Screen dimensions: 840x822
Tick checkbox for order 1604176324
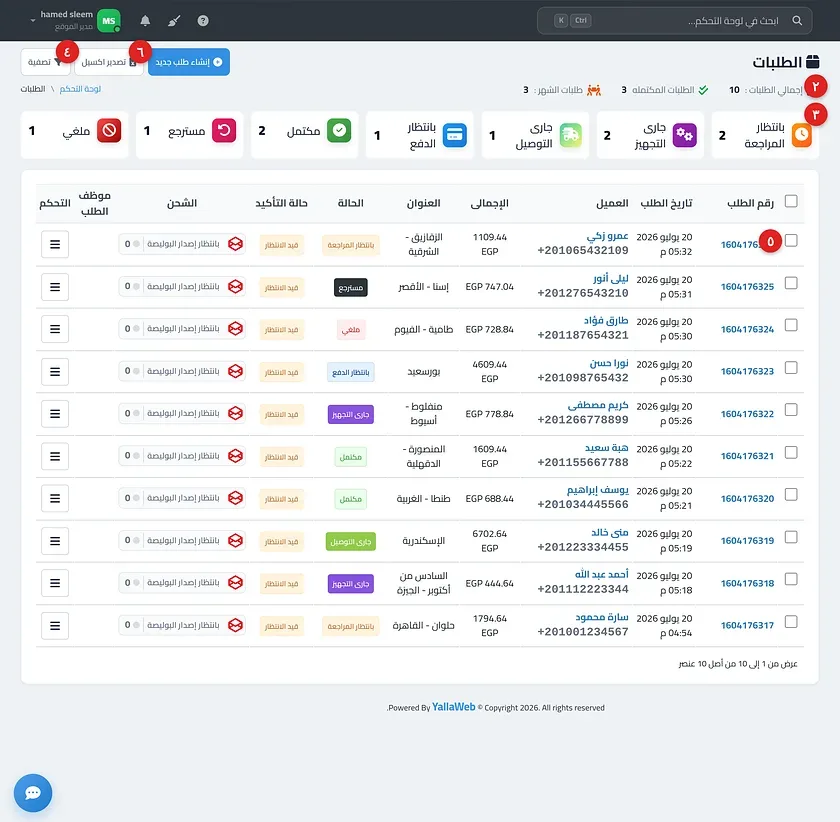[791, 325]
